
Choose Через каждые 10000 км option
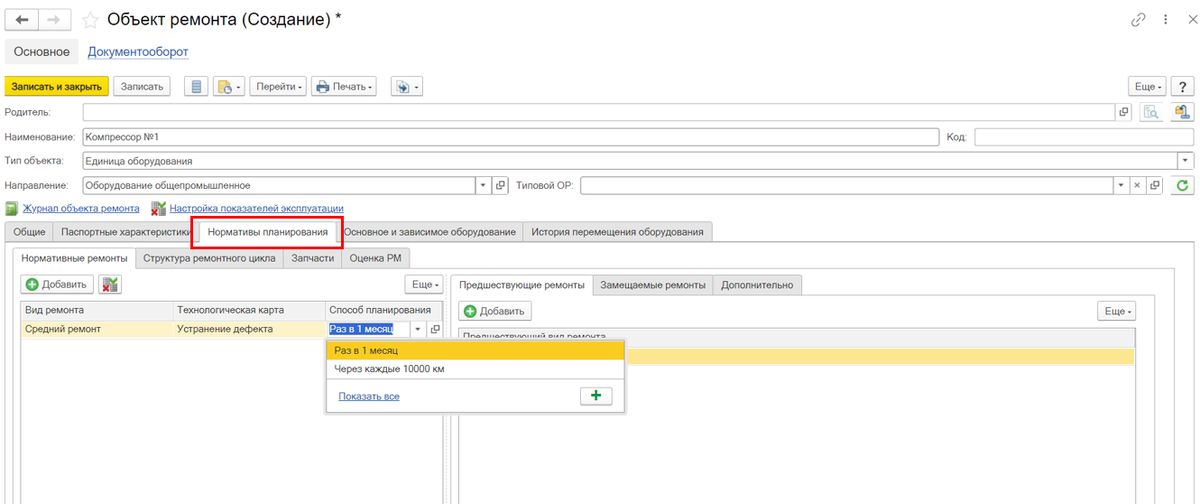(475, 368)
